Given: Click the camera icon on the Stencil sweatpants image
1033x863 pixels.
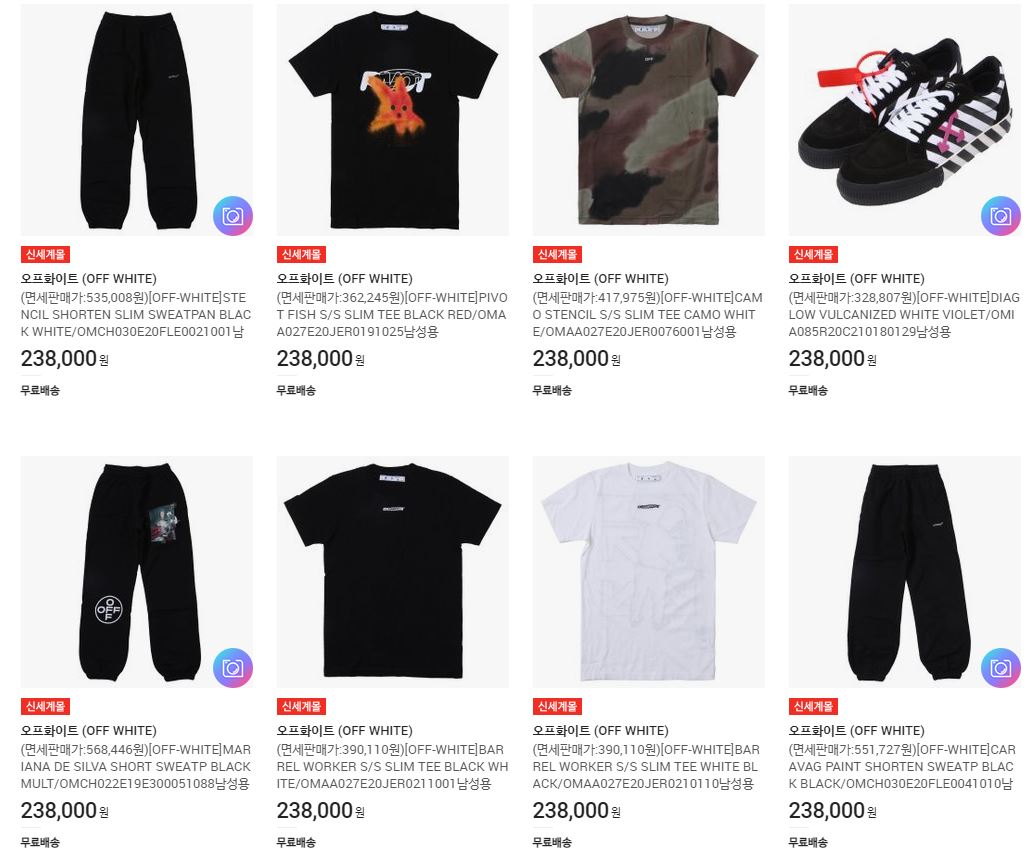Looking at the screenshot, I should tap(233, 215).
